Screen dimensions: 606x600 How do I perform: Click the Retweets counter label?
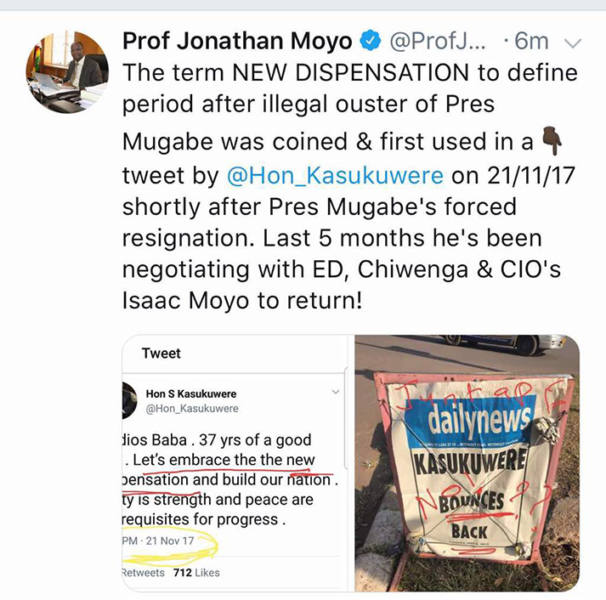(x=143, y=573)
